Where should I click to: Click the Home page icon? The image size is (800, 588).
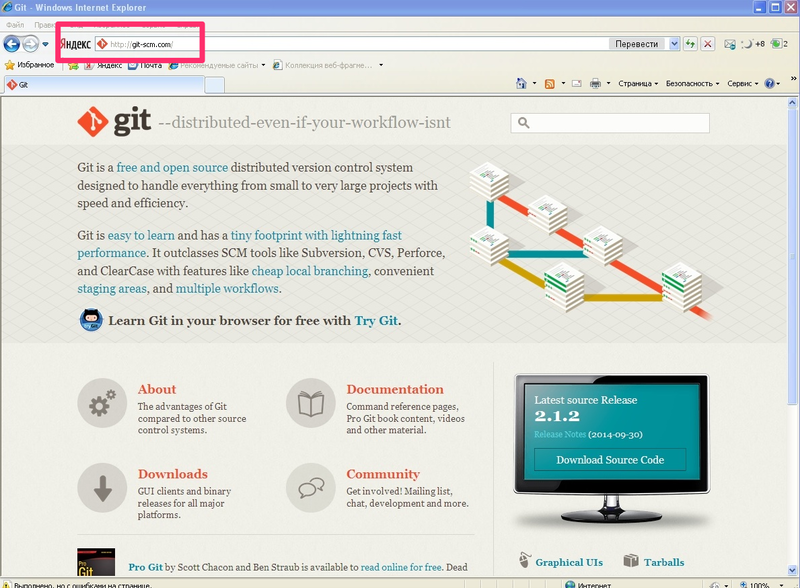[x=521, y=83]
